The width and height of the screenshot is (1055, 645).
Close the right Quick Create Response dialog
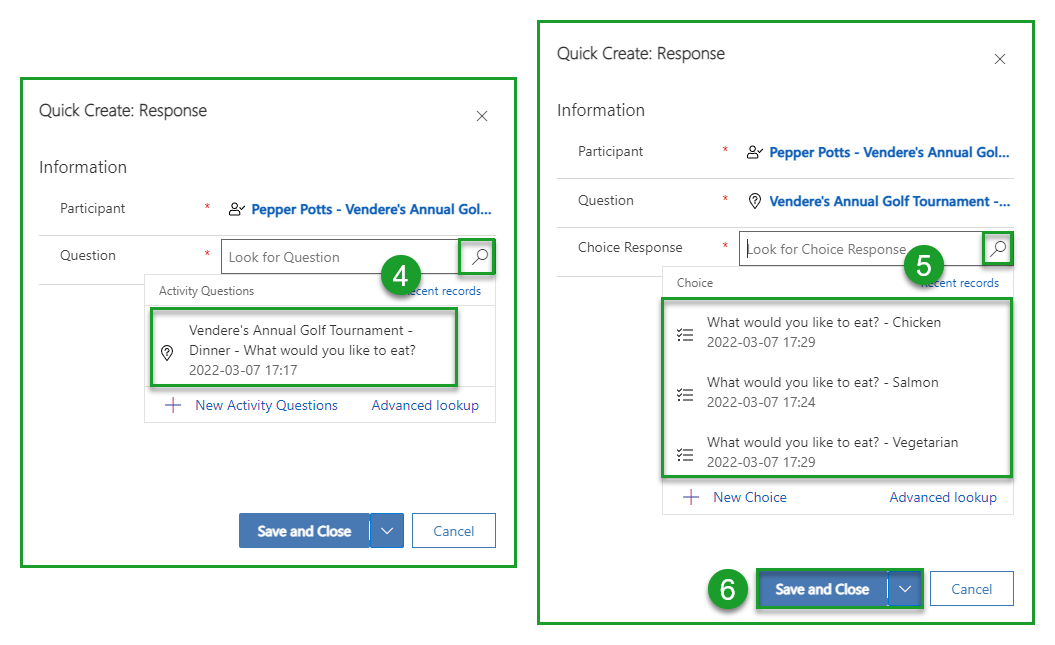pyautogui.click(x=1000, y=59)
